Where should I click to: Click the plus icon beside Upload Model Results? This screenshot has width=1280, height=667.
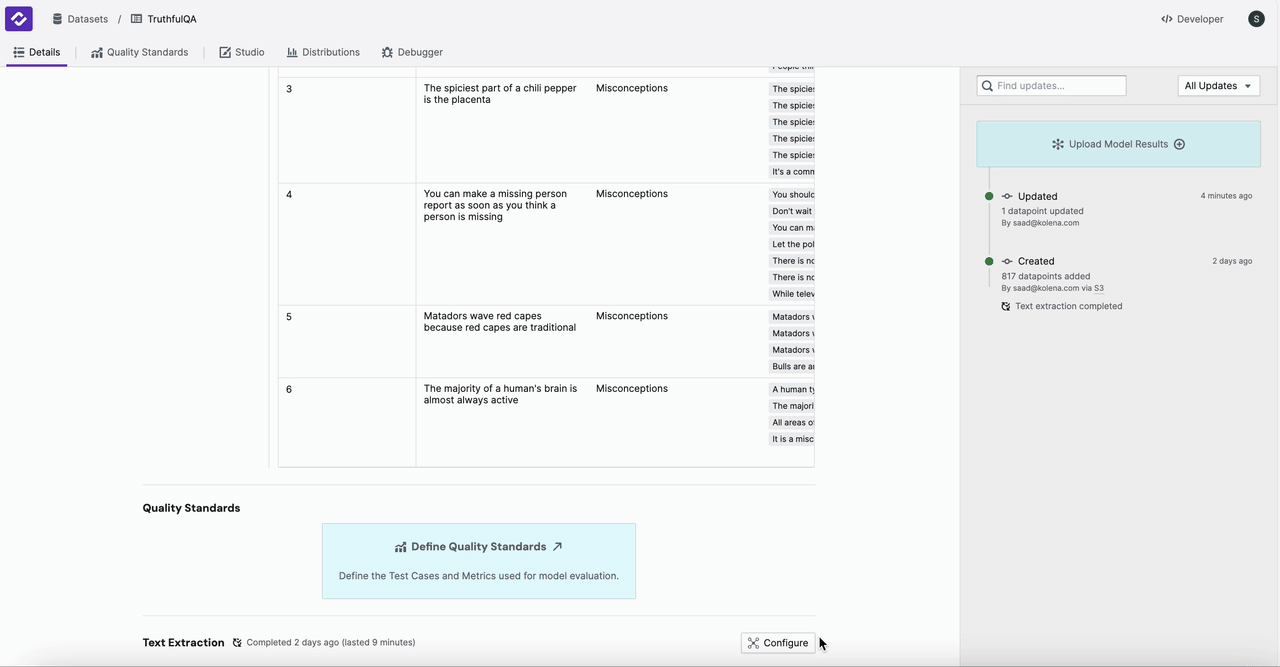[1179, 144]
